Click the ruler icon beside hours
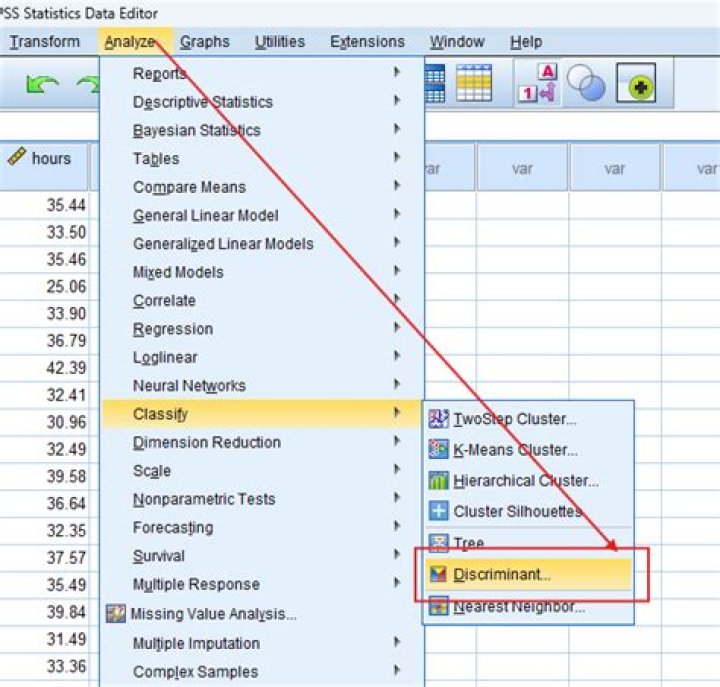Screen dimensions: 720x687 (x=17, y=157)
